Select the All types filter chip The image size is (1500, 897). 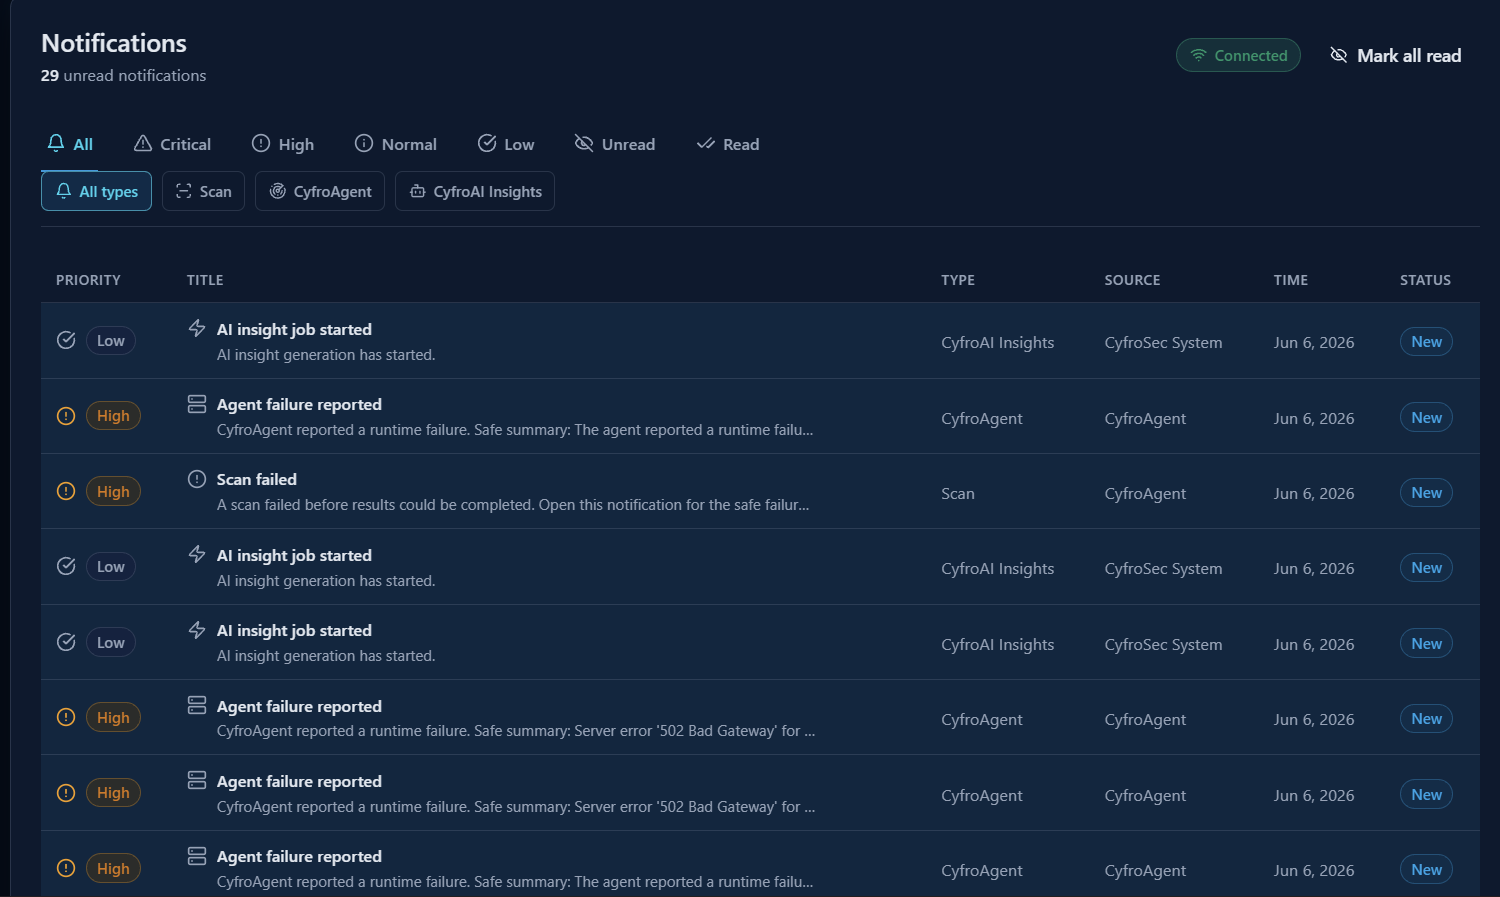tap(96, 191)
